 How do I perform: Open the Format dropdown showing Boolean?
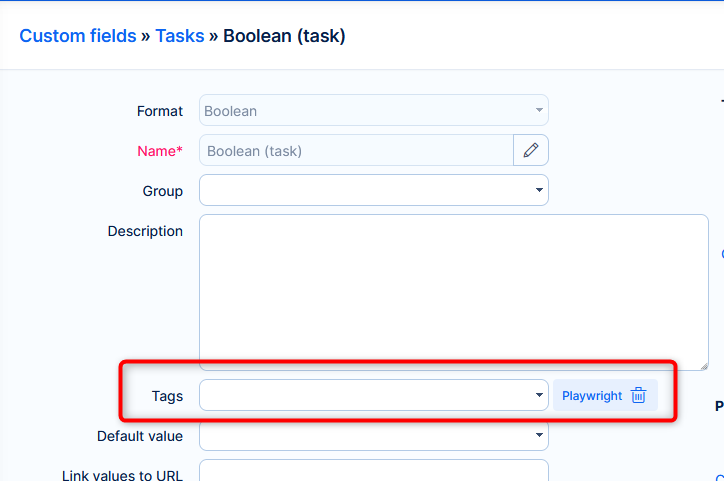click(373, 111)
